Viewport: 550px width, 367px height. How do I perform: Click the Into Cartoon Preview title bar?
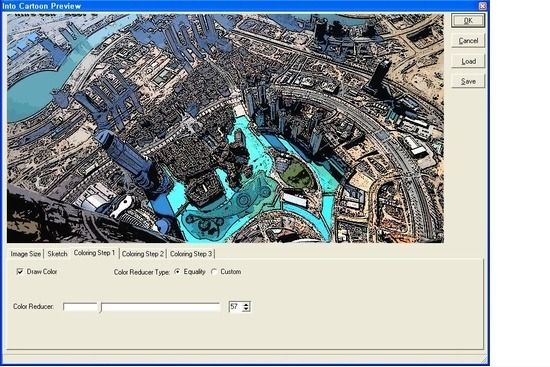[x=242, y=6]
